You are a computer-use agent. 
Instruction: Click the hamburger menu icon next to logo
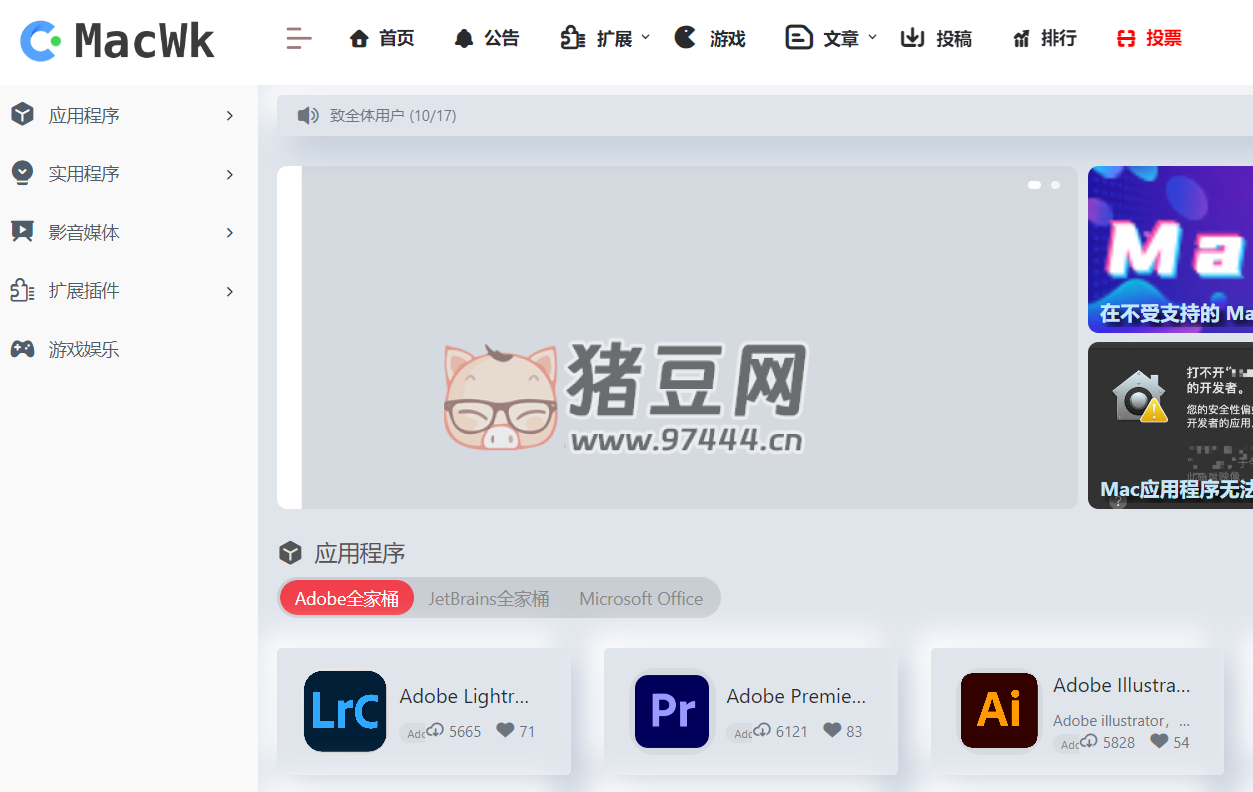tap(298, 38)
